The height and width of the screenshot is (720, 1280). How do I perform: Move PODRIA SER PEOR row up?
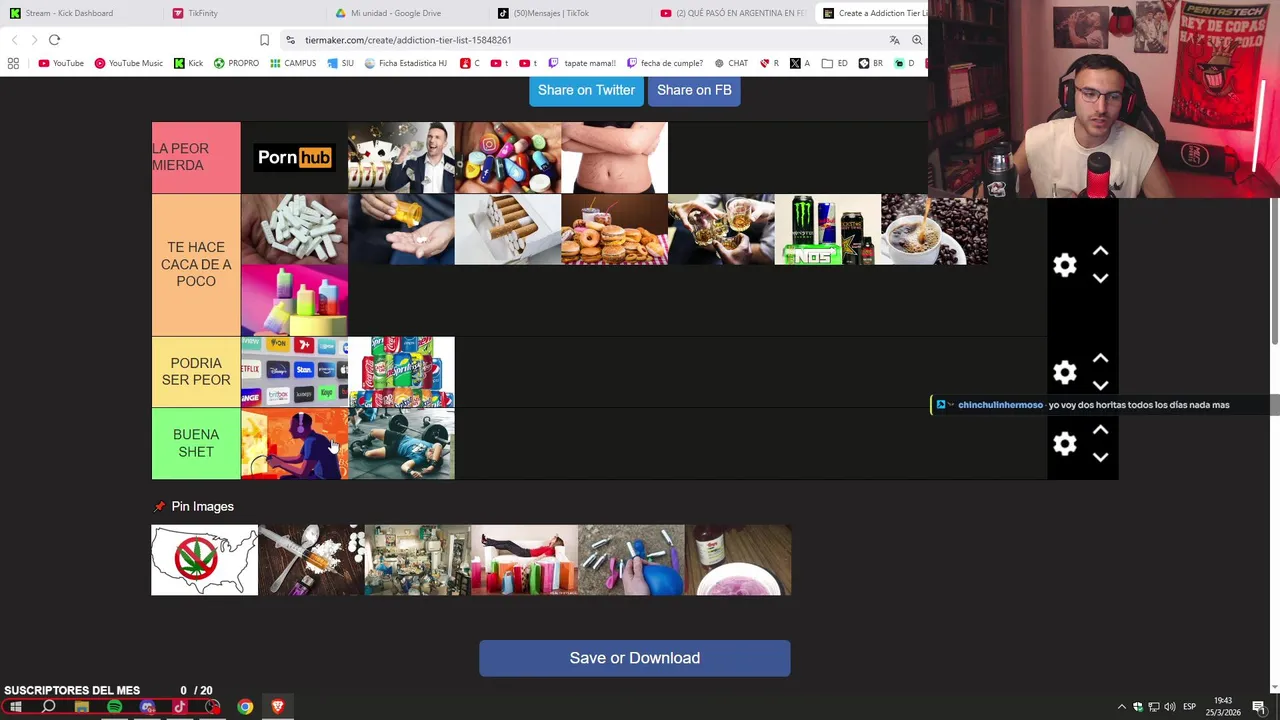click(1100, 358)
